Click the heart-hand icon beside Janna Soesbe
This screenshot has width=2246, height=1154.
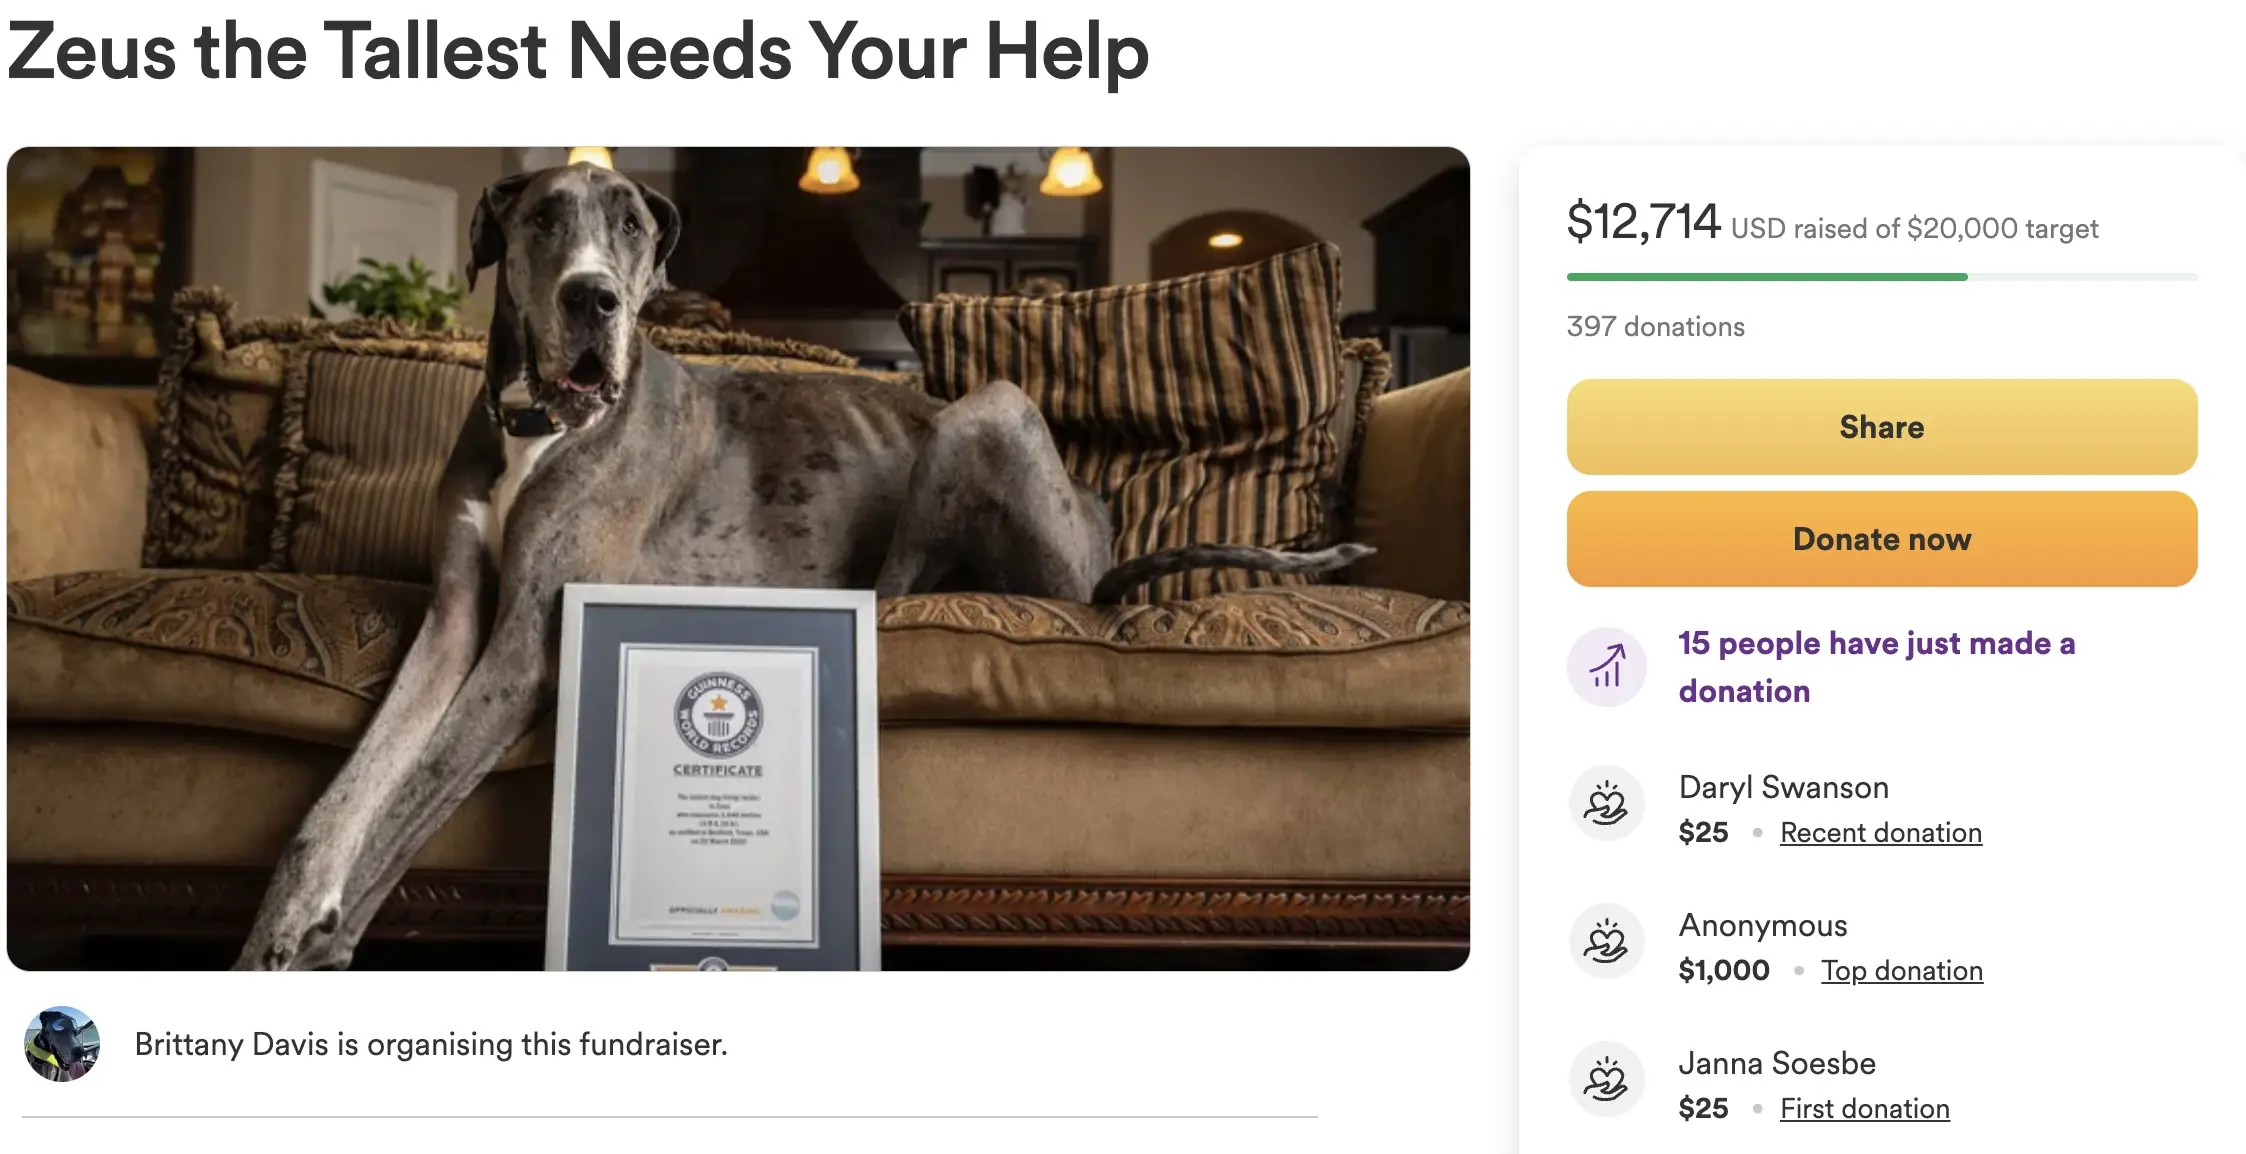[1606, 1080]
